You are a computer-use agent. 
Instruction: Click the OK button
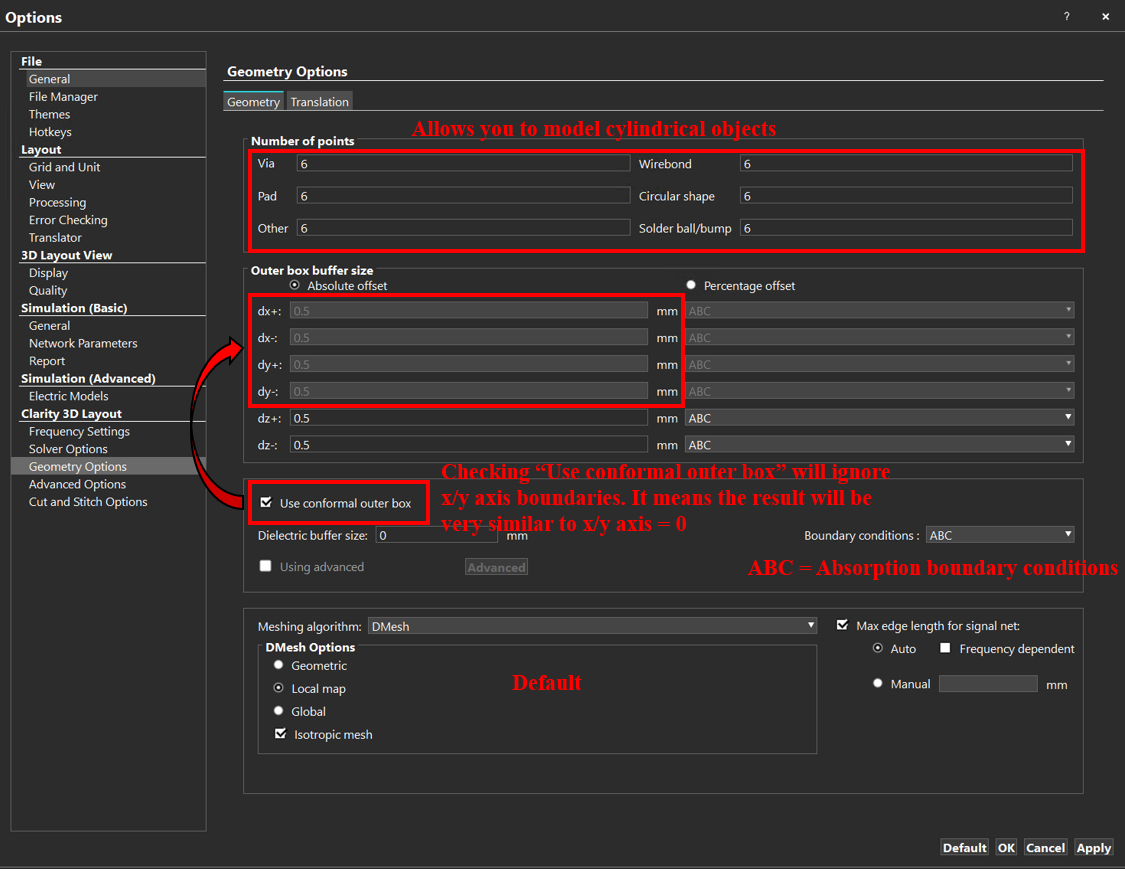click(x=1007, y=848)
